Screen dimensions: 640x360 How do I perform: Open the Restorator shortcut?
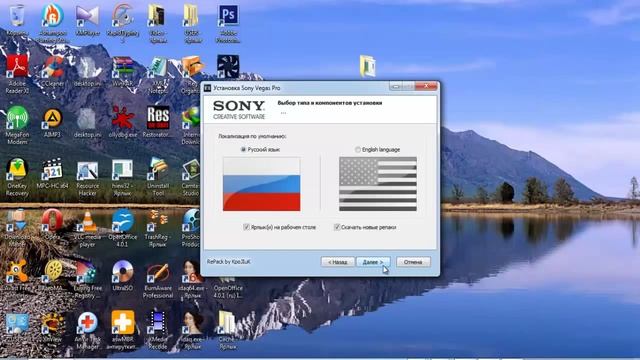click(x=158, y=118)
